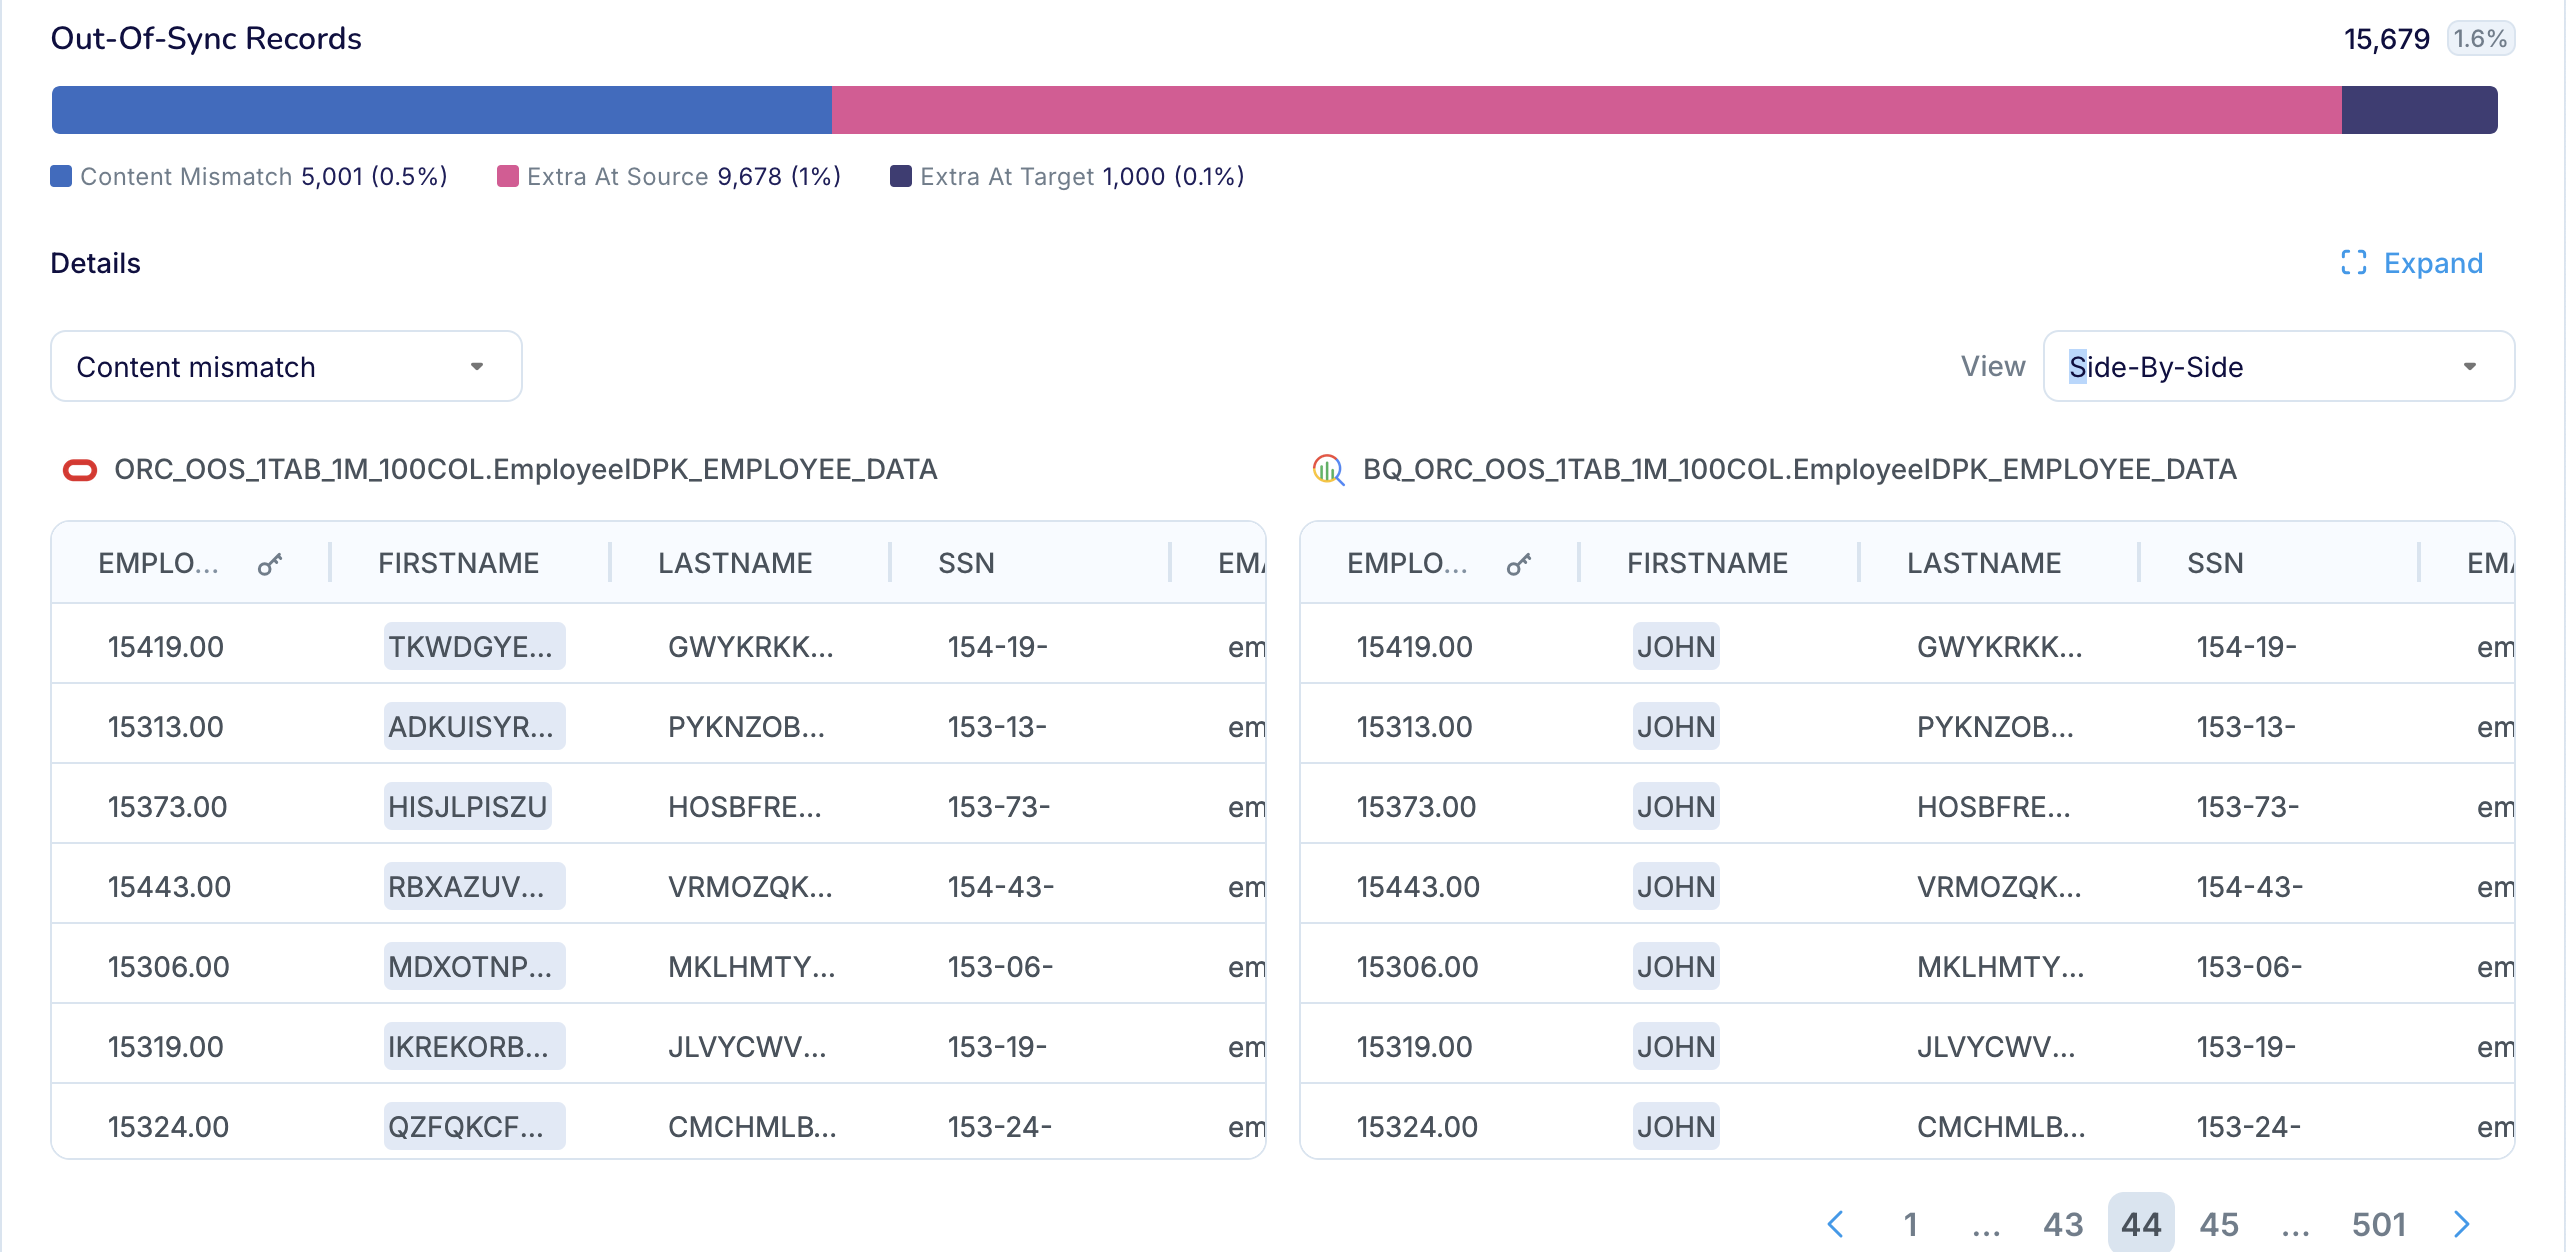Return to page 1
The height and width of the screenshot is (1252, 2566).
(1911, 1223)
